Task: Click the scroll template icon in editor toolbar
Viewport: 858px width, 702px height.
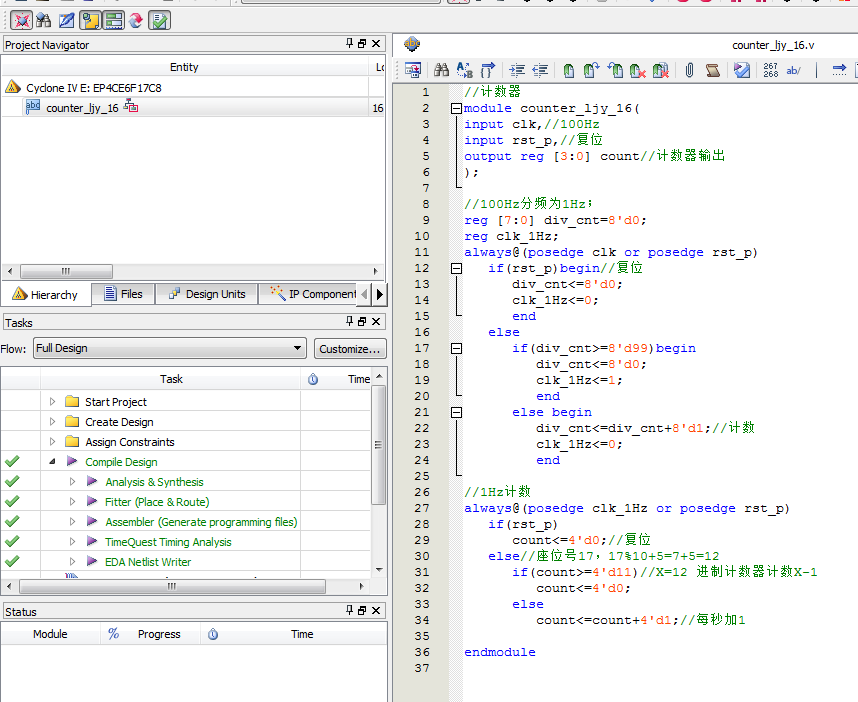Action: click(712, 70)
